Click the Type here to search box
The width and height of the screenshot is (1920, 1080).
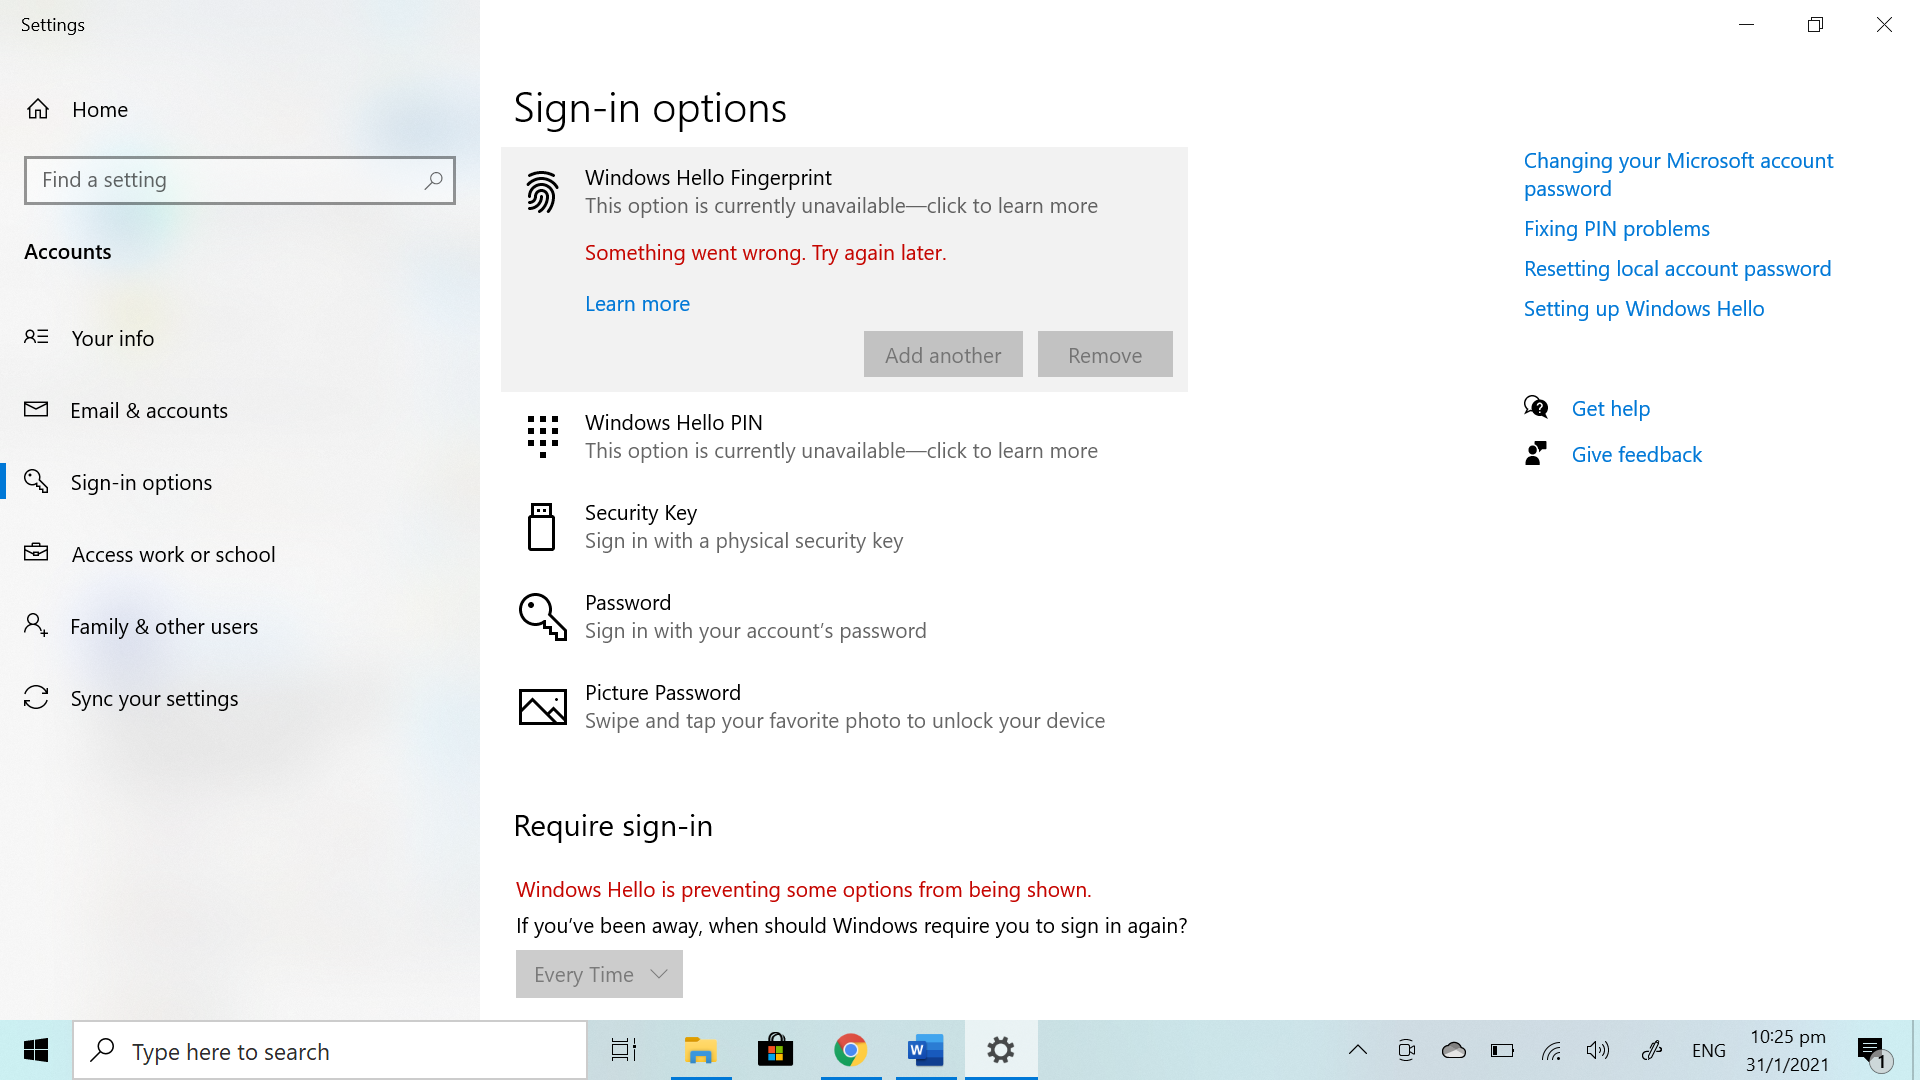[x=330, y=1050]
